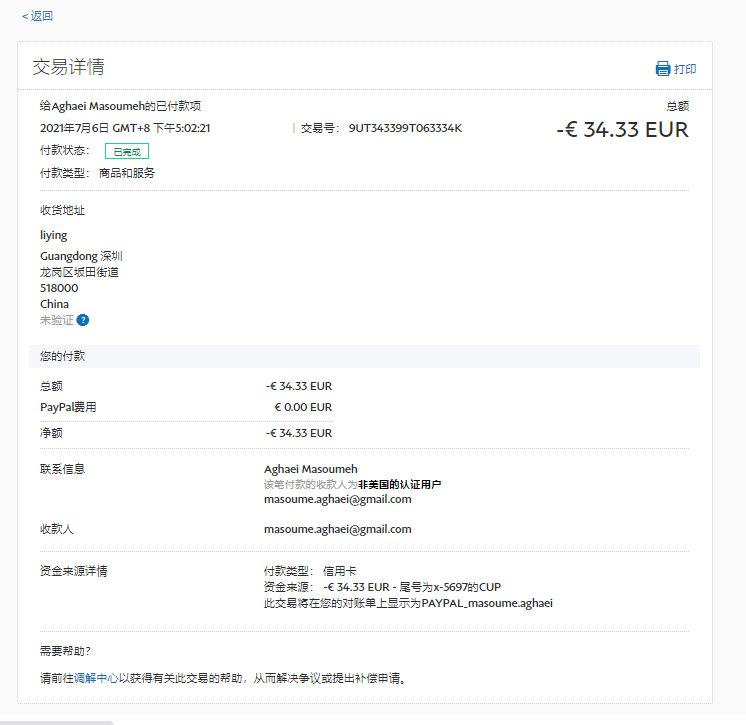Click the email in the 收款人 row
Screen dimensions: 746x725
pyautogui.click(x=337, y=529)
